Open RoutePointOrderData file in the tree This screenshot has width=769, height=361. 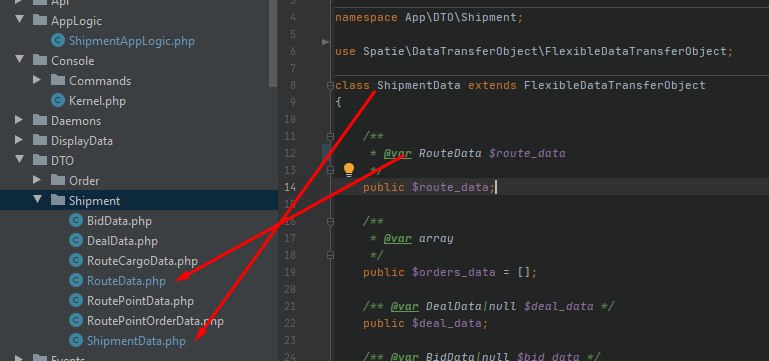(155, 321)
